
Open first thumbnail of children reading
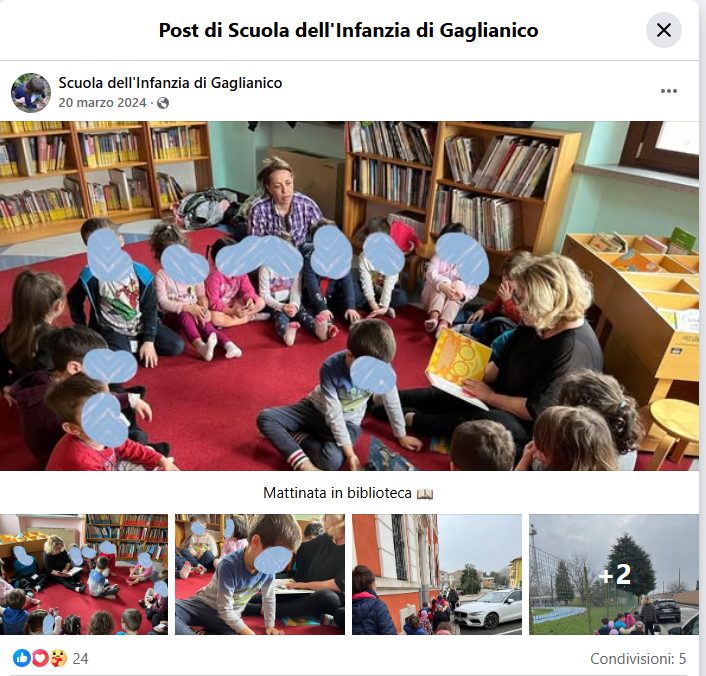point(84,574)
